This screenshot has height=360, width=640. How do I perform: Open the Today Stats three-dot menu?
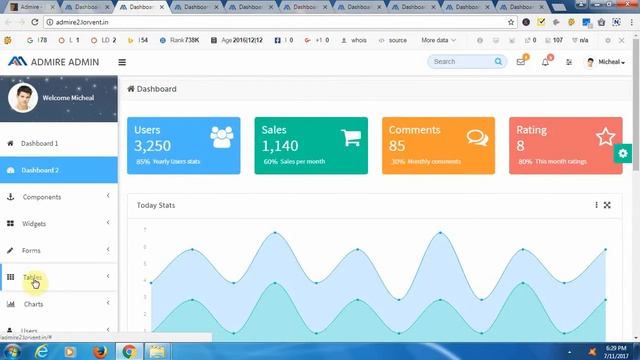tap(596, 205)
